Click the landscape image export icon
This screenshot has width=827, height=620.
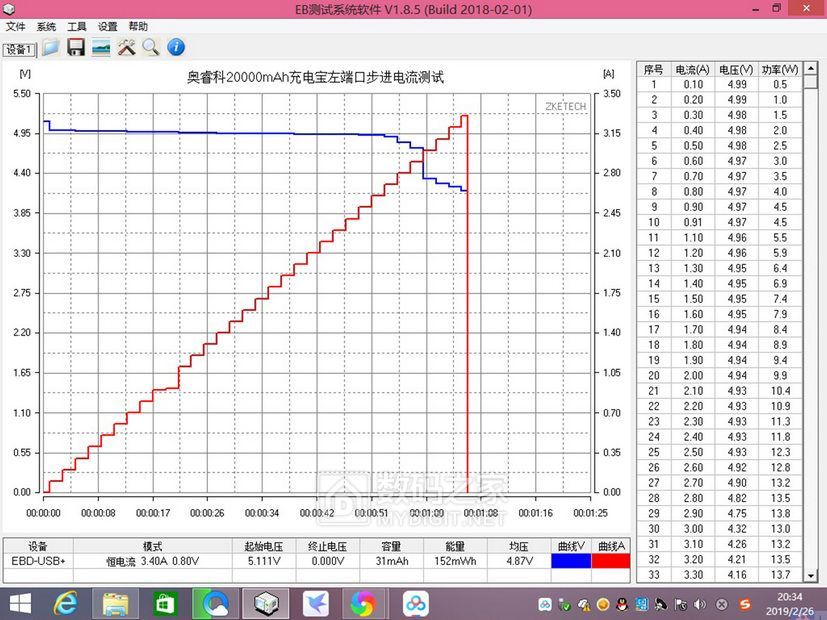pos(101,47)
